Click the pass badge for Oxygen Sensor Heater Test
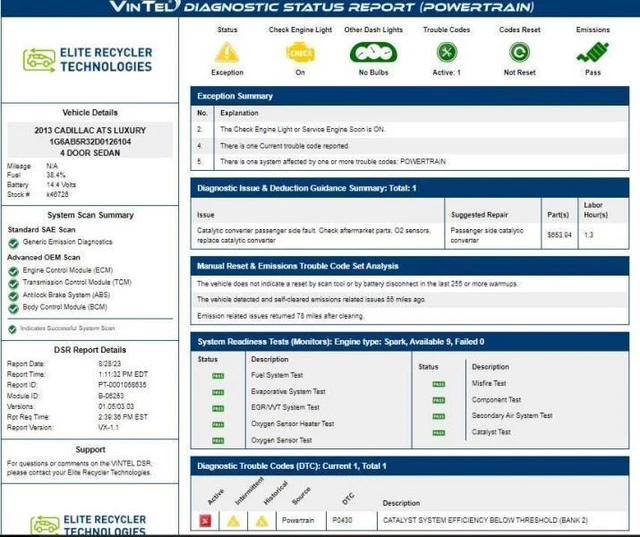The width and height of the screenshot is (640, 537). 218,425
